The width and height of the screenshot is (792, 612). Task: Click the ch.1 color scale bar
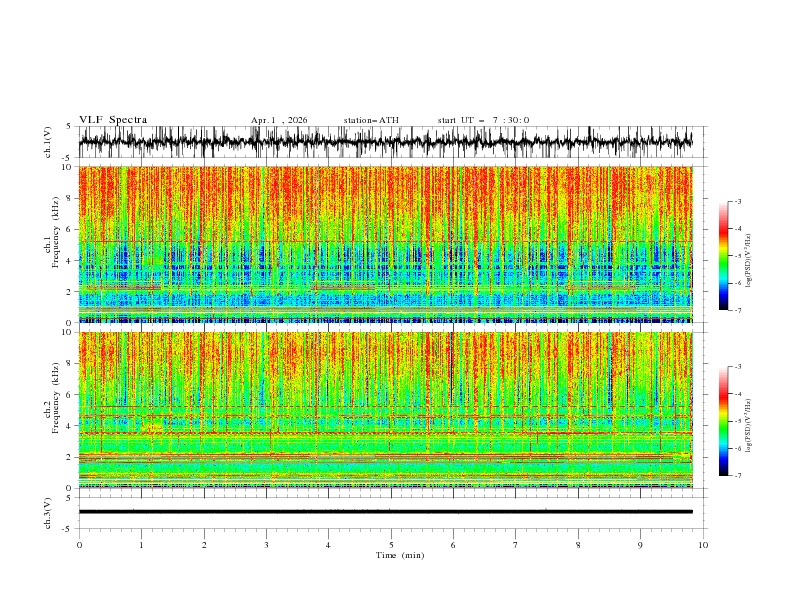click(x=723, y=256)
